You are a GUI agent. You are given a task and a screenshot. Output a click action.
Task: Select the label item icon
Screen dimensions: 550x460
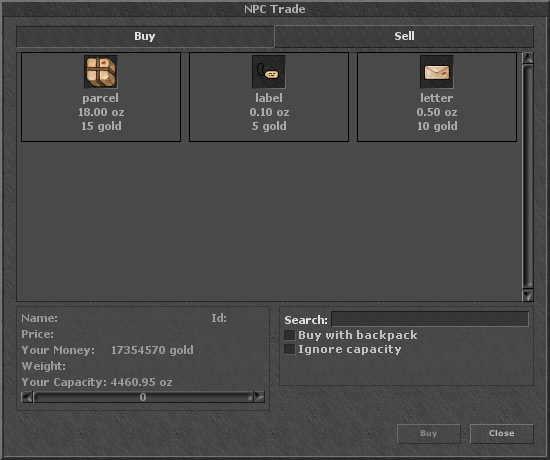(269, 72)
